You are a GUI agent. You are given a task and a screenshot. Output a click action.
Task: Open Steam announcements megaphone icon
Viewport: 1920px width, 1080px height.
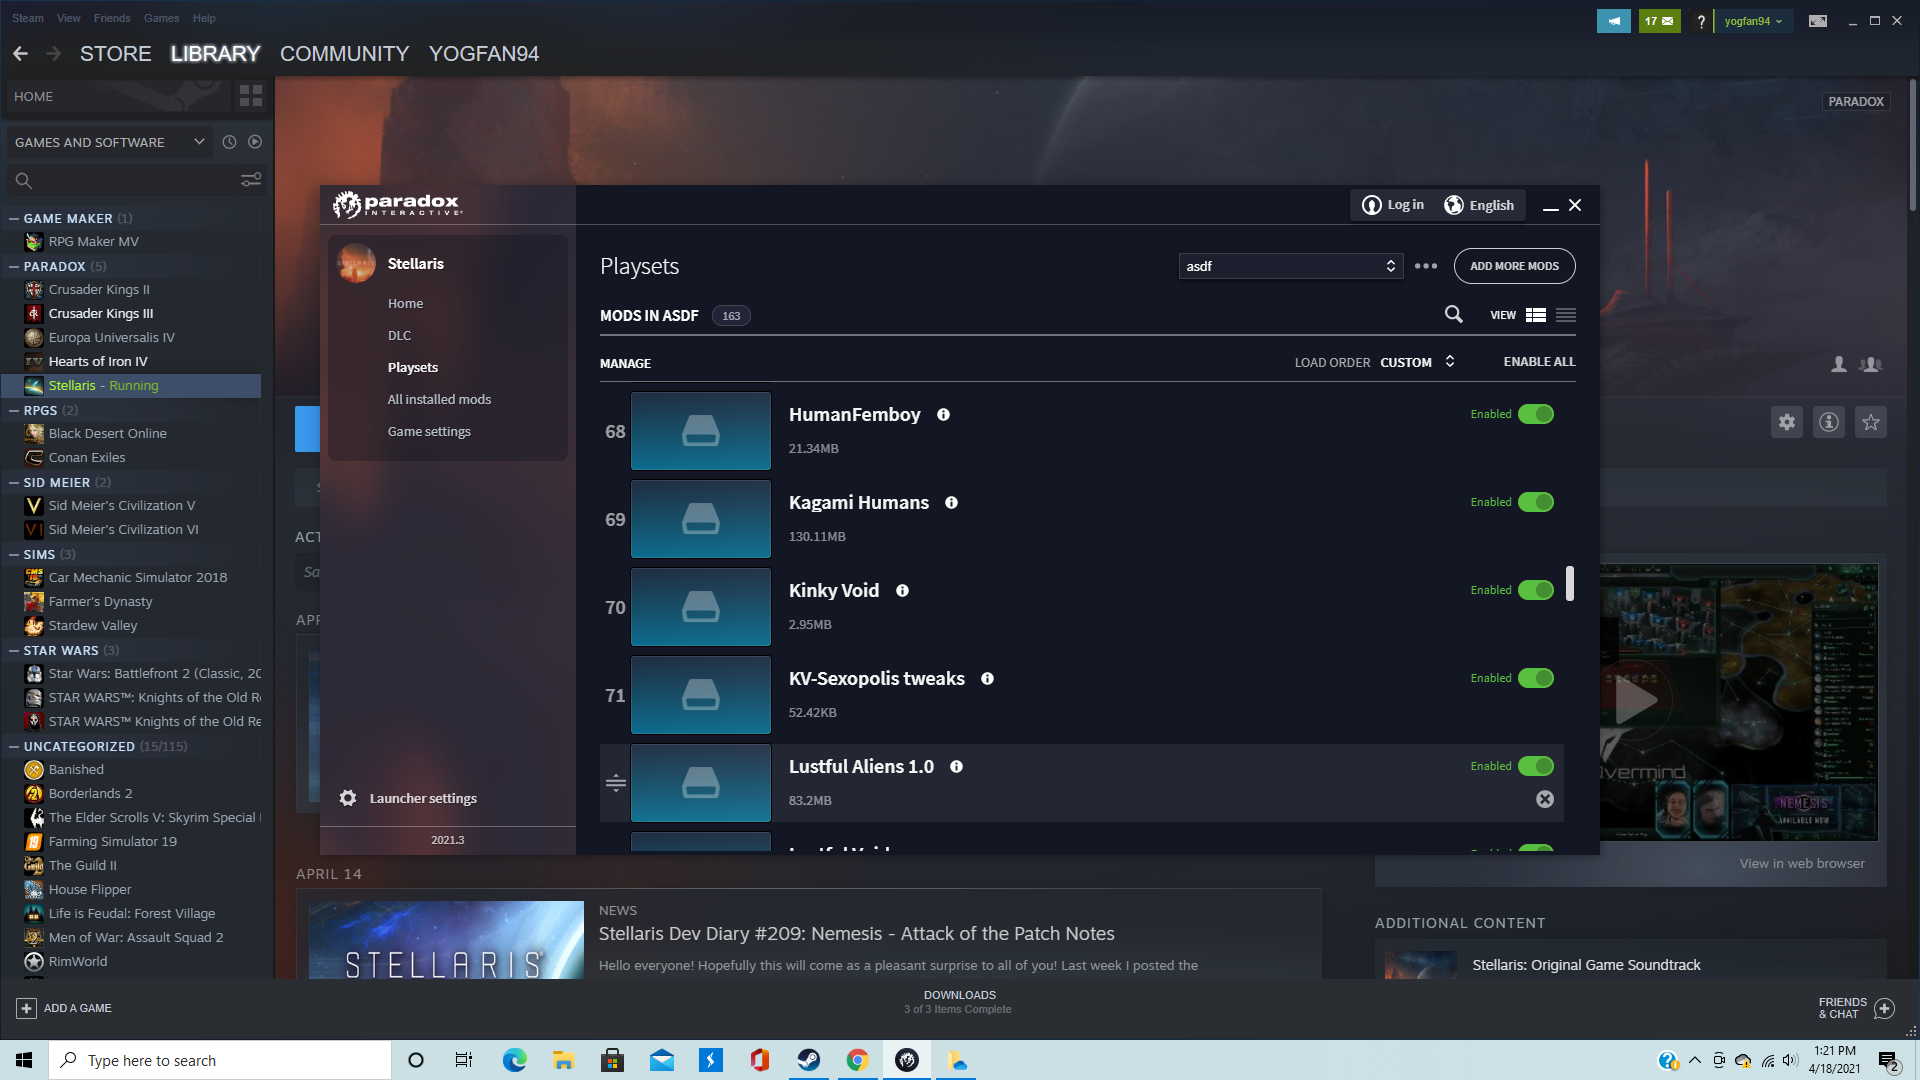coord(1614,21)
